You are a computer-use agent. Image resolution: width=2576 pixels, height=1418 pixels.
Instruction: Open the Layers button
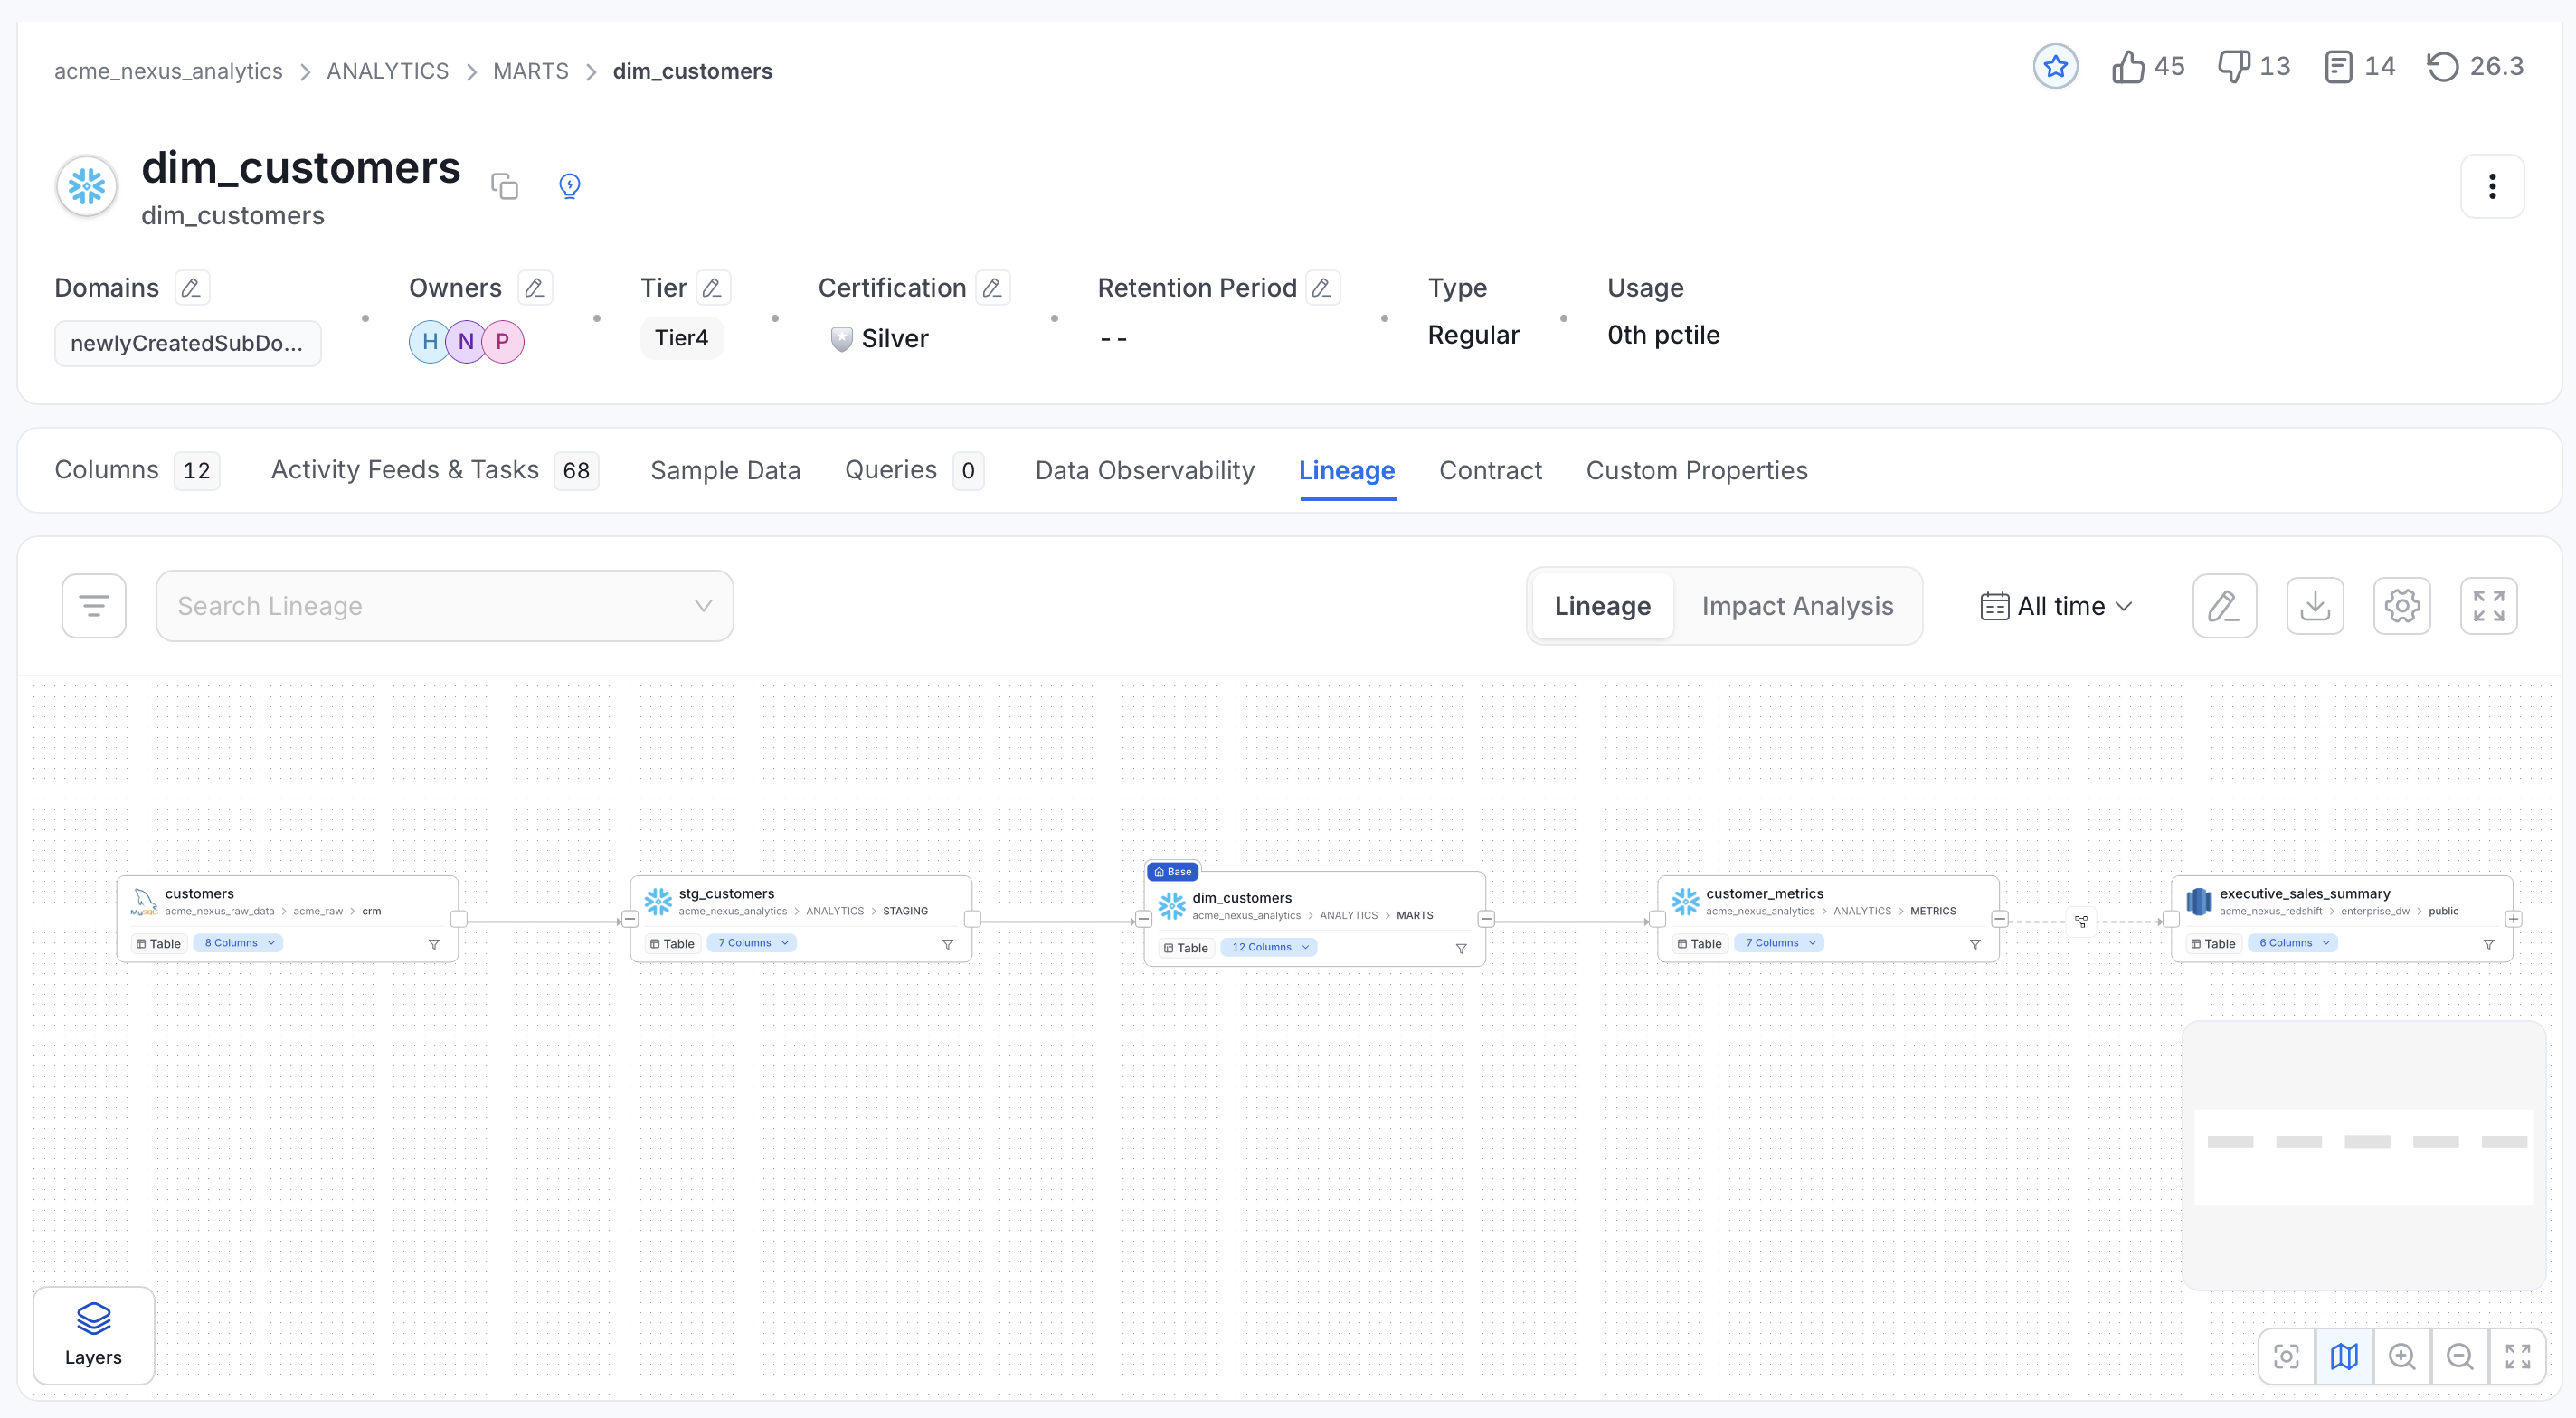[94, 1335]
